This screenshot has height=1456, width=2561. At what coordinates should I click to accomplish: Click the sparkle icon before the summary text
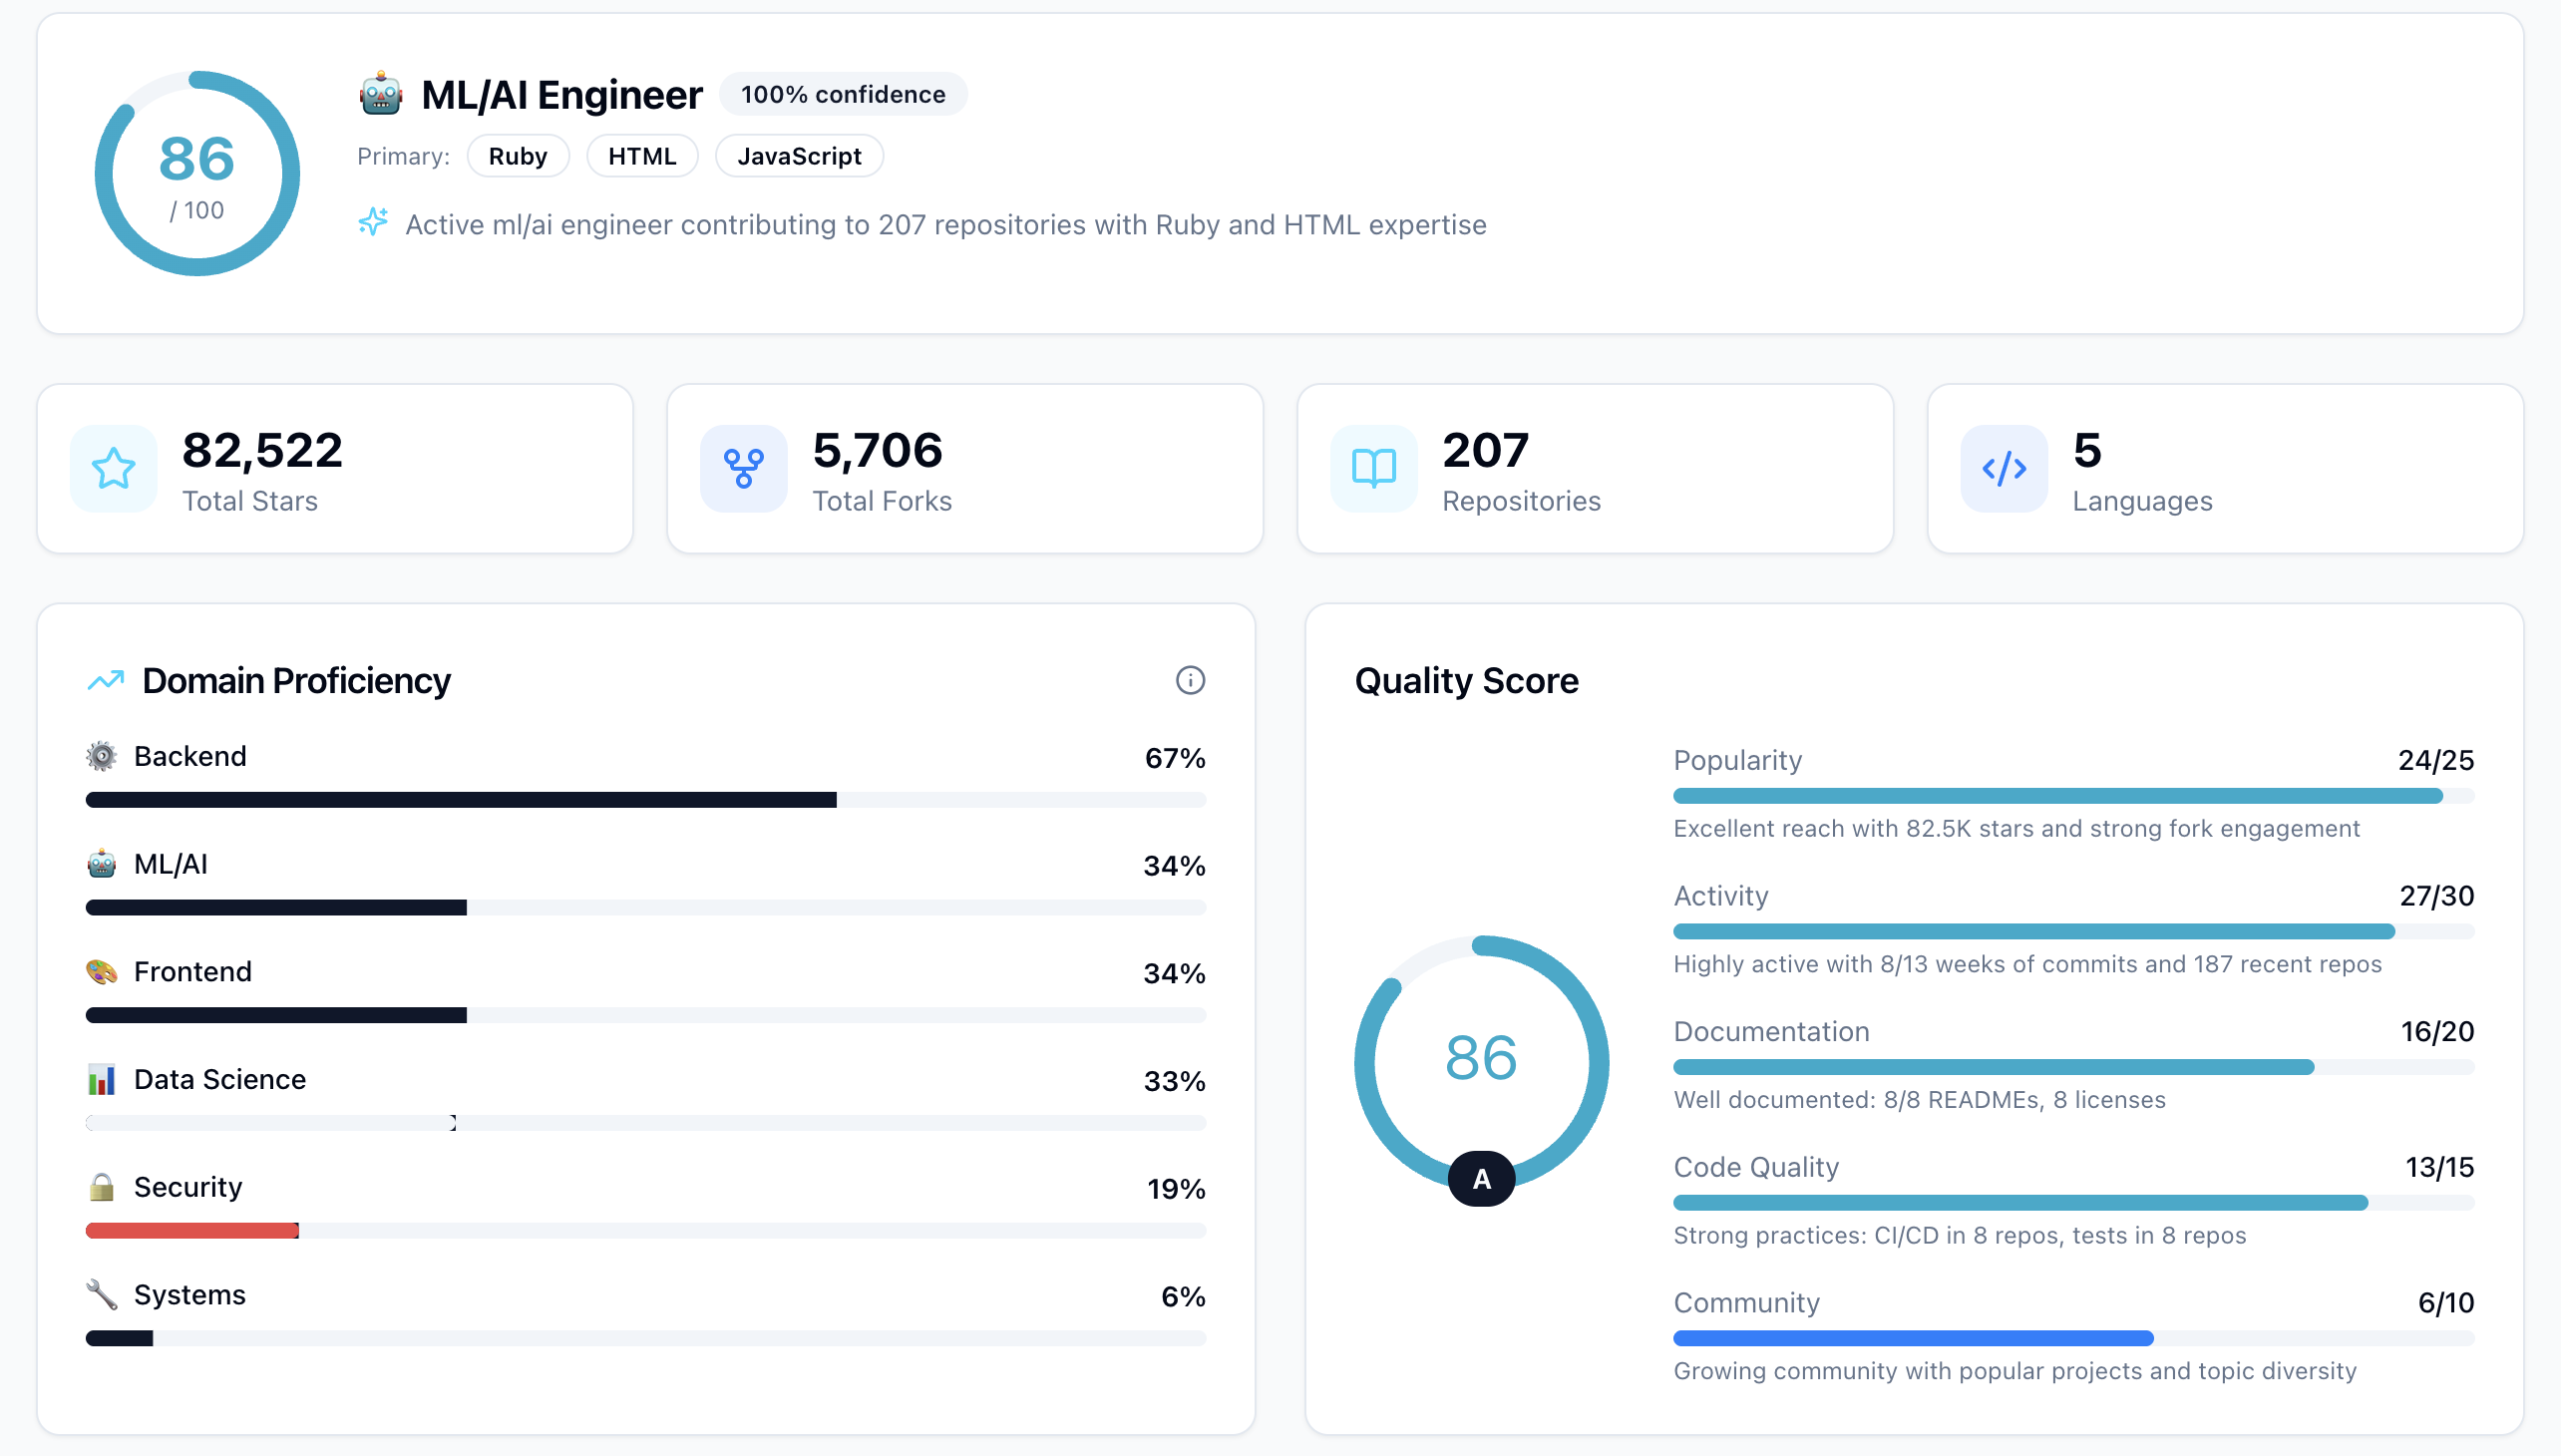tap(373, 222)
